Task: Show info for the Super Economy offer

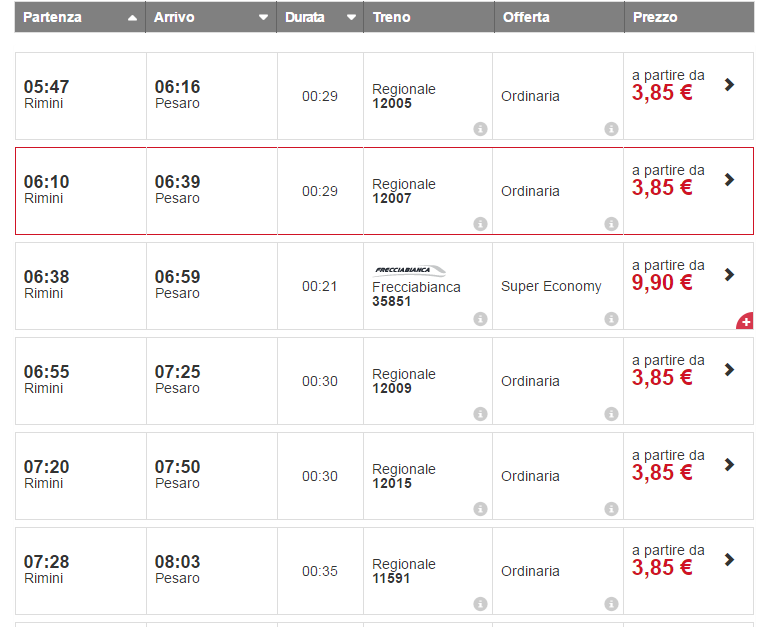Action: [x=611, y=319]
